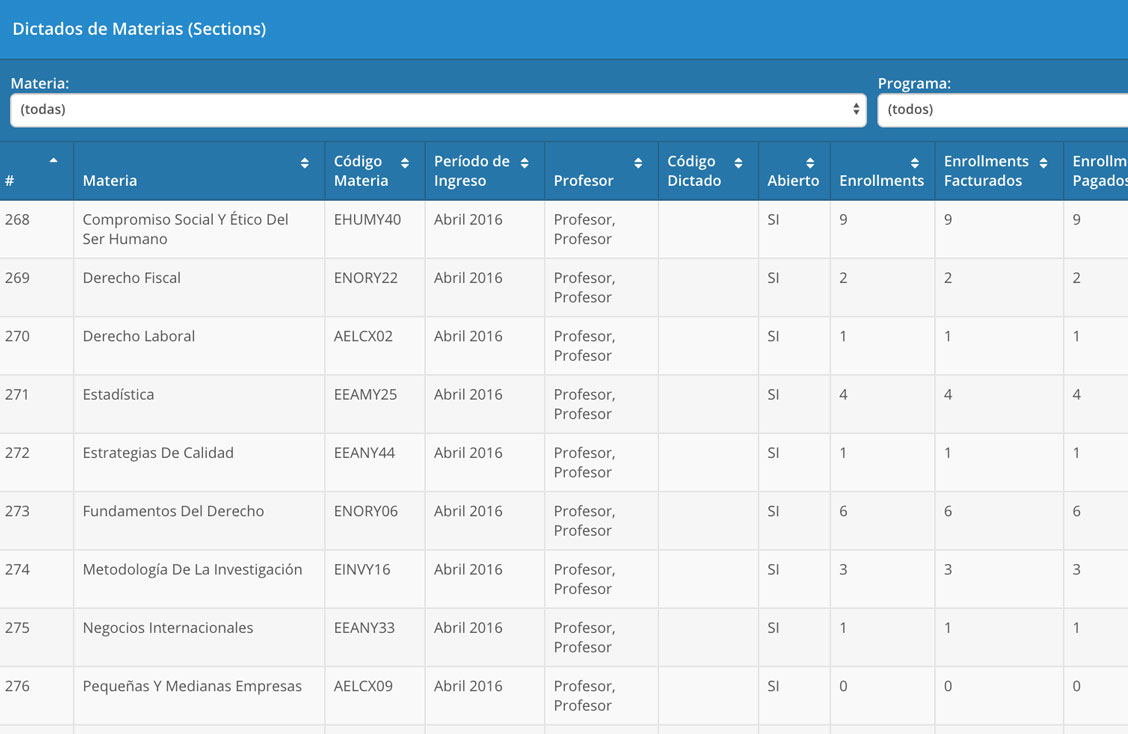Screen dimensions: 1128x734
Task: Click the code AELCX02
Action: (x=363, y=336)
